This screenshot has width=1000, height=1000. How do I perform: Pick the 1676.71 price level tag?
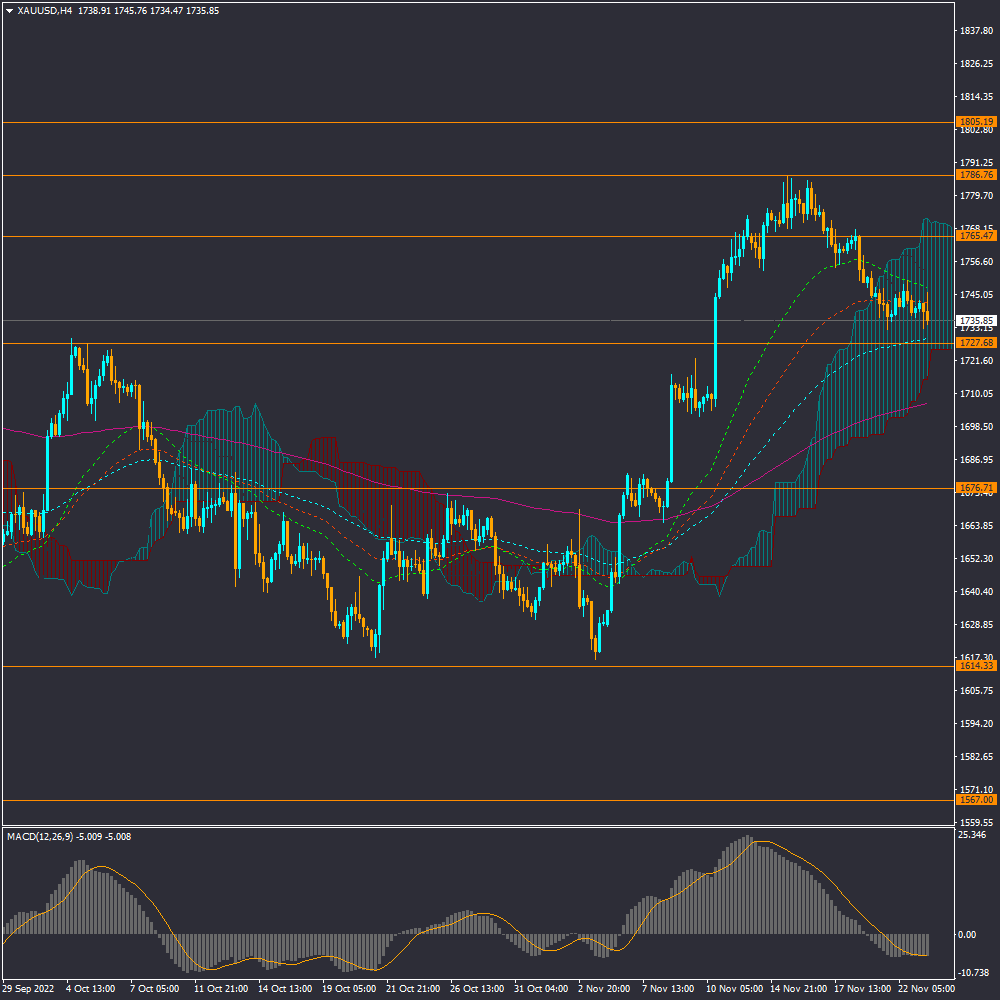tap(976, 488)
